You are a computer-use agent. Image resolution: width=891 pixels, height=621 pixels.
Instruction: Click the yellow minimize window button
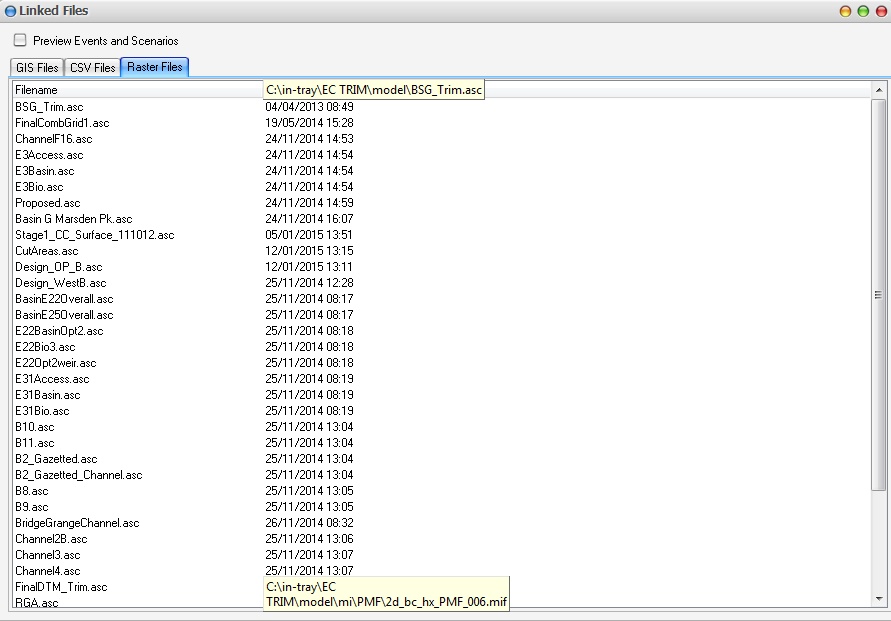846,11
